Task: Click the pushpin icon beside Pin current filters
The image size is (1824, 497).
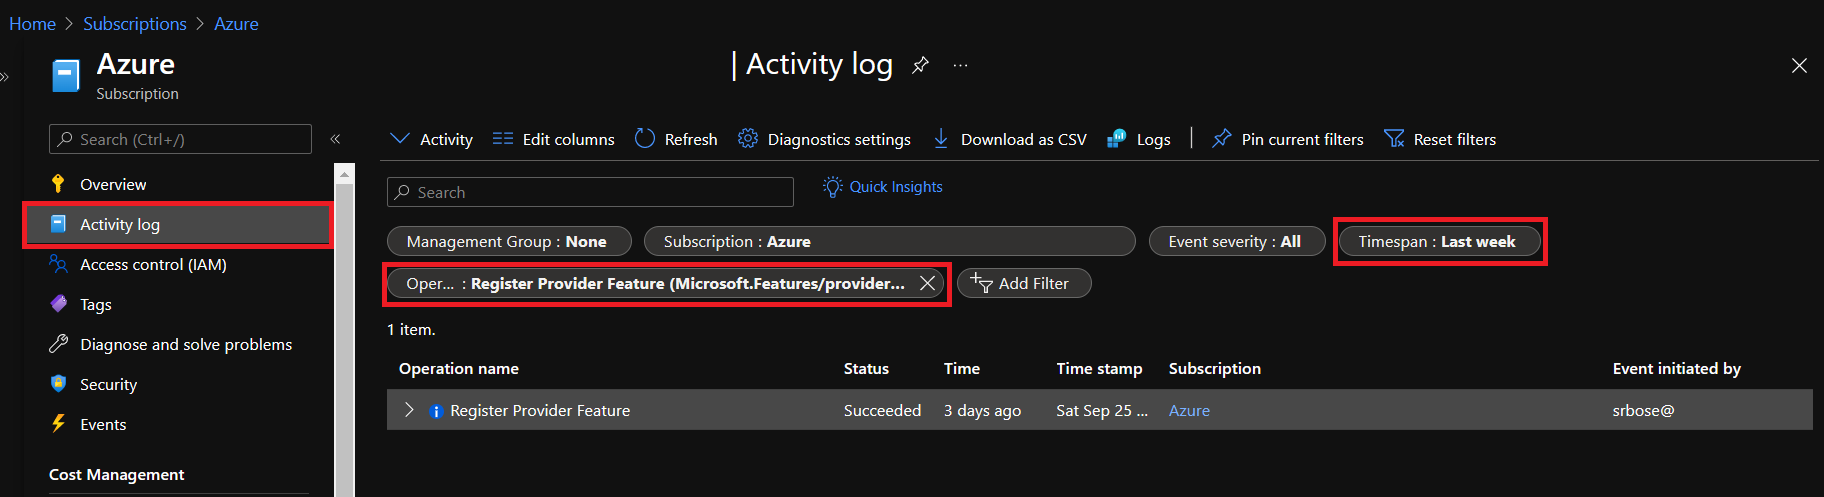Action: pos(1221,138)
